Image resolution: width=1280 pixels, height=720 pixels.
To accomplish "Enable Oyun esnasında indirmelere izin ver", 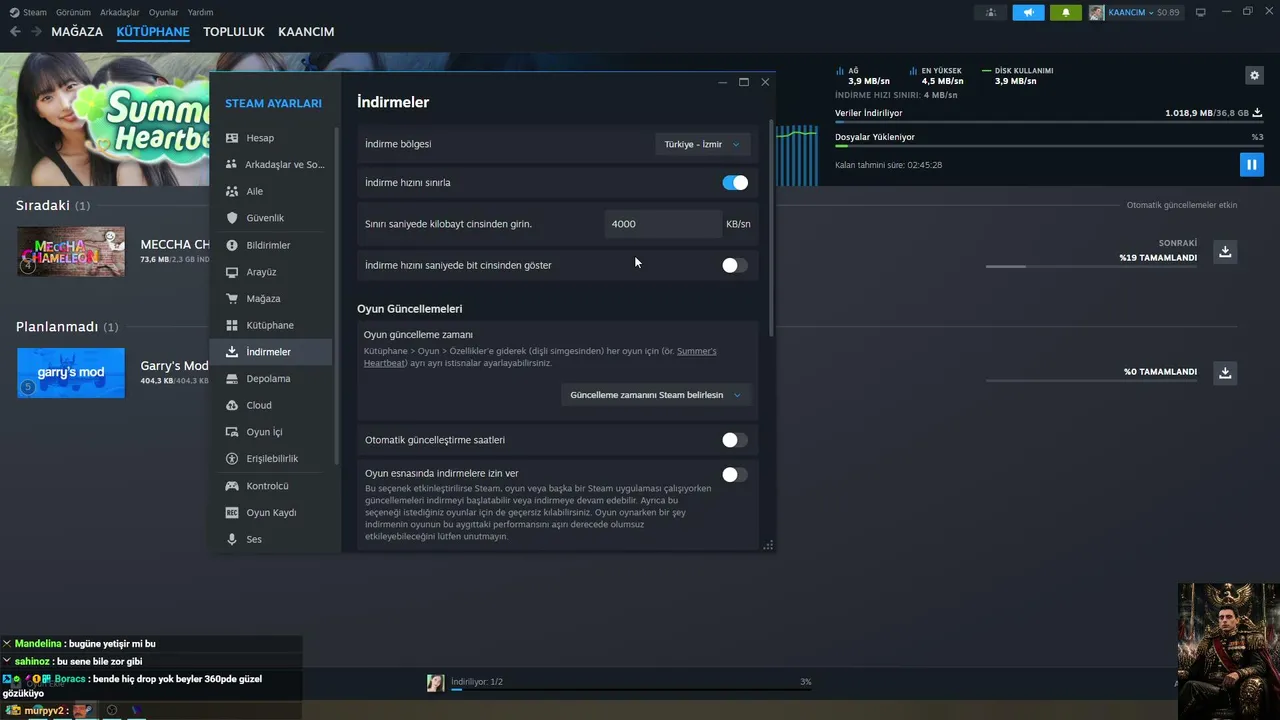I will click(735, 475).
